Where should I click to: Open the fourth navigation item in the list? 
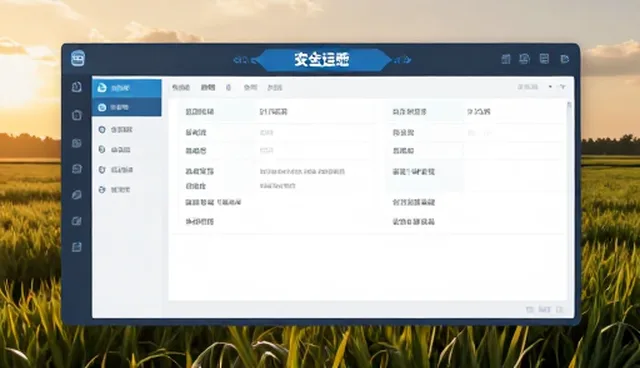point(115,150)
